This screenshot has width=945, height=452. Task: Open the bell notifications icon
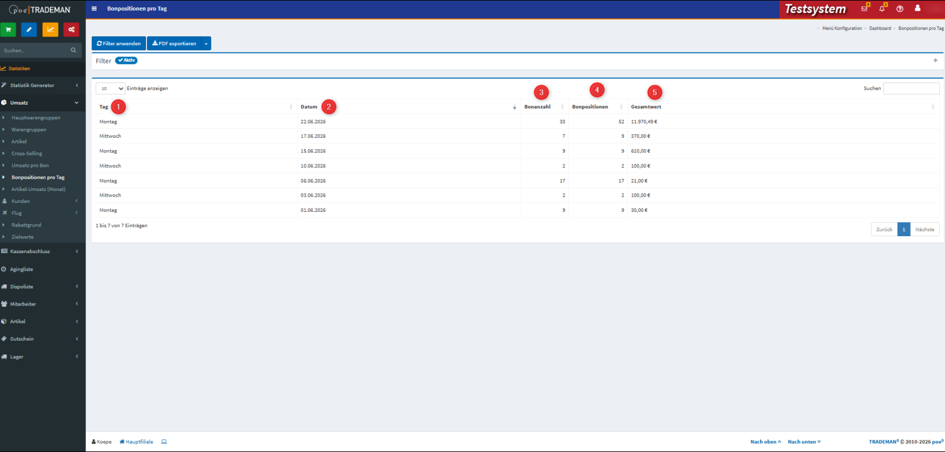pyautogui.click(x=882, y=8)
